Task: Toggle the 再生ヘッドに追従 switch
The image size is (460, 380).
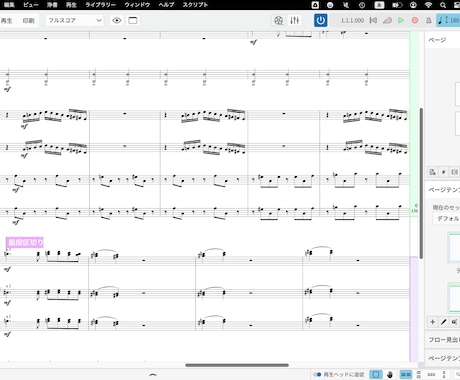Action: point(317,374)
